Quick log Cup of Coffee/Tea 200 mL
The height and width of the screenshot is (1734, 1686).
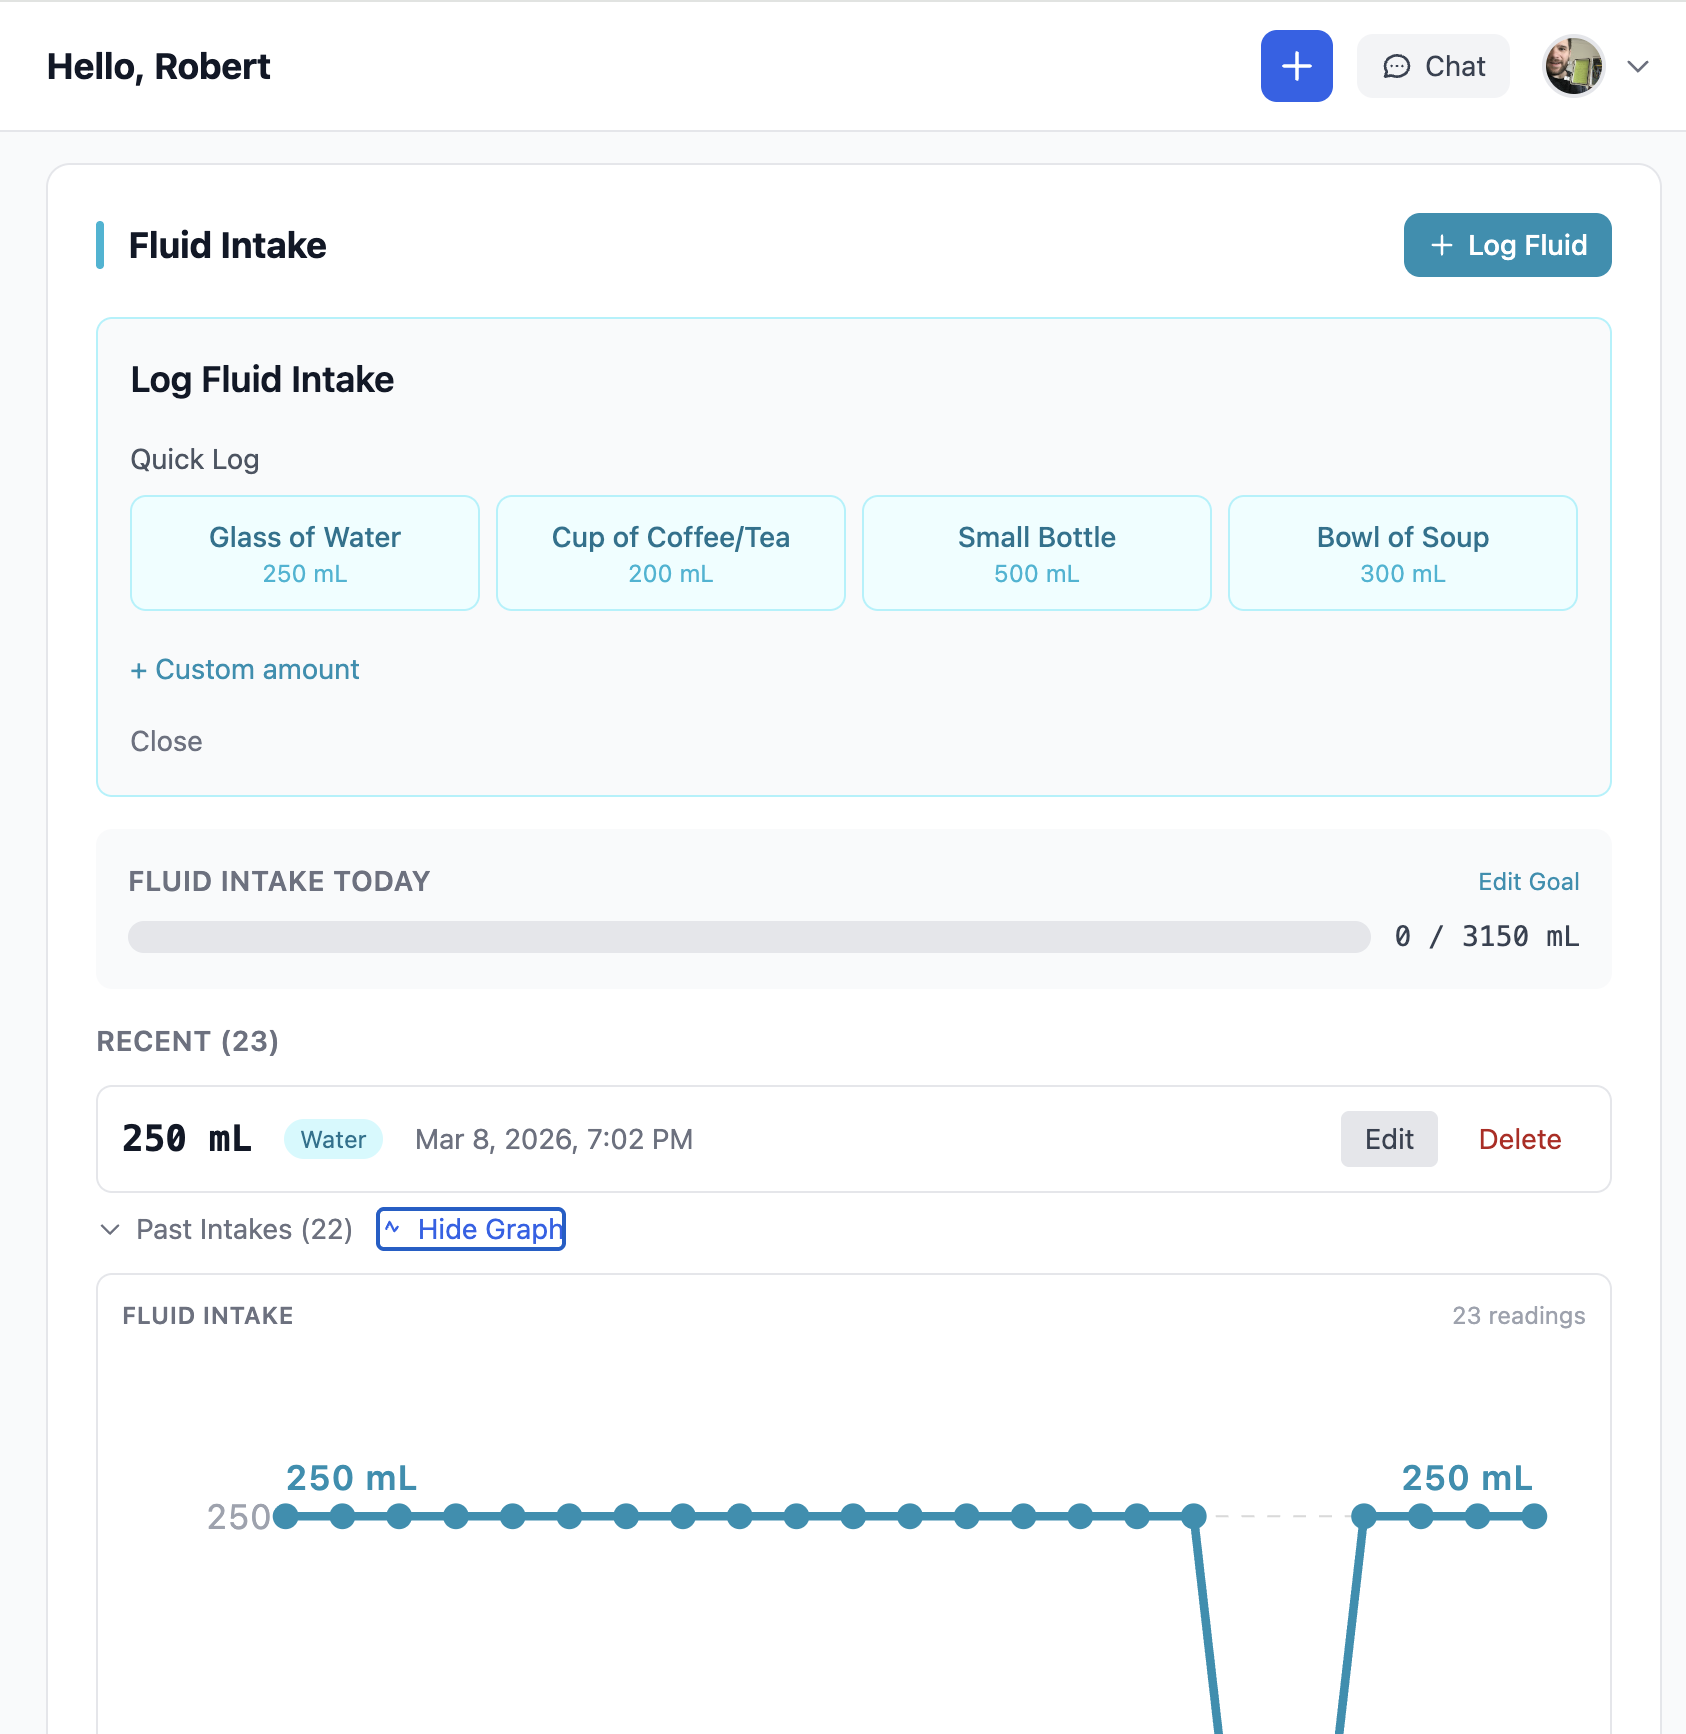click(671, 553)
